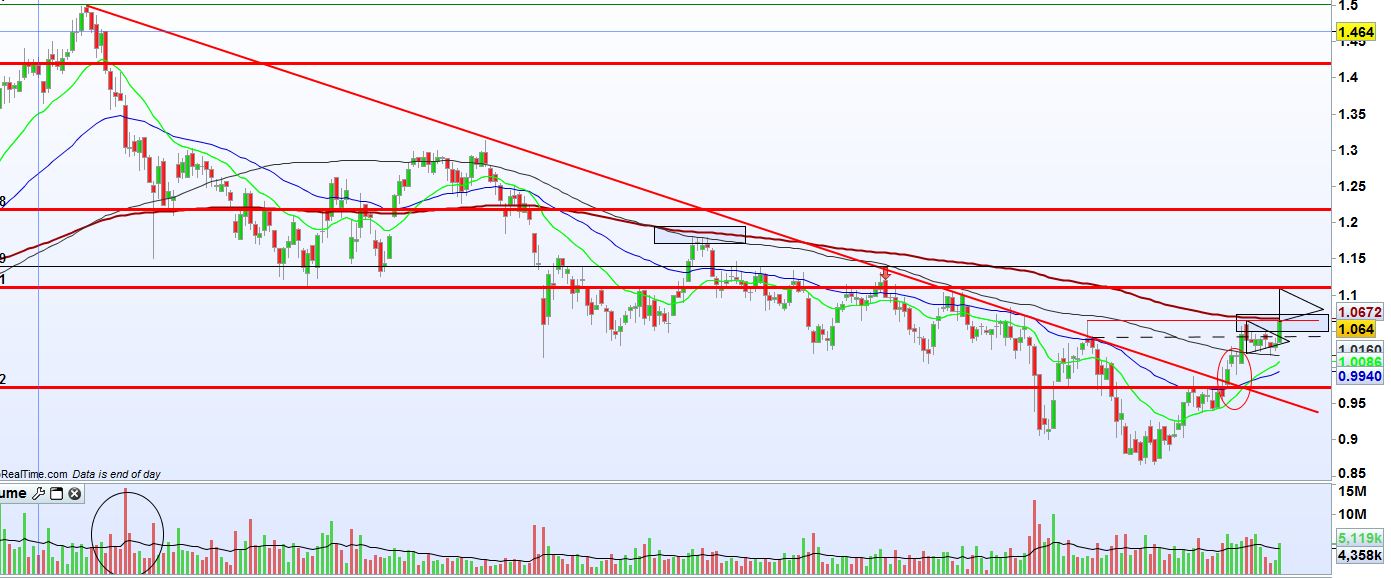This screenshot has width=1391, height=578.
Task: Select the thin green horizontal line at 1.5
Action: [700, 4]
